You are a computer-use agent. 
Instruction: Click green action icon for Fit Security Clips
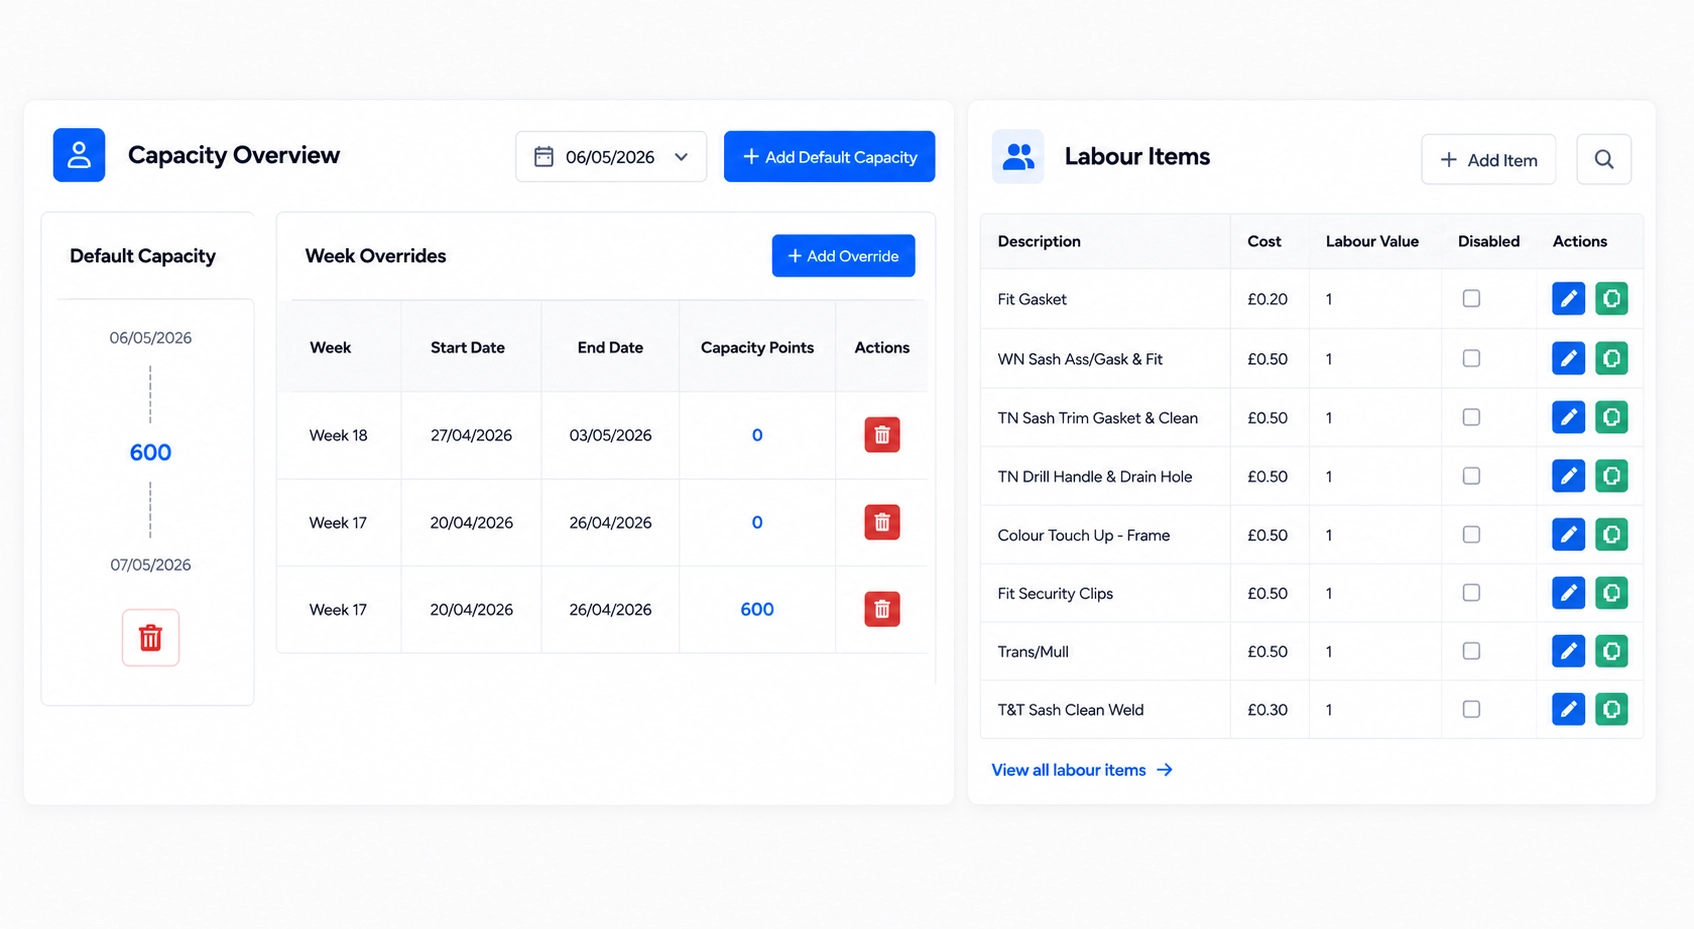point(1611,593)
